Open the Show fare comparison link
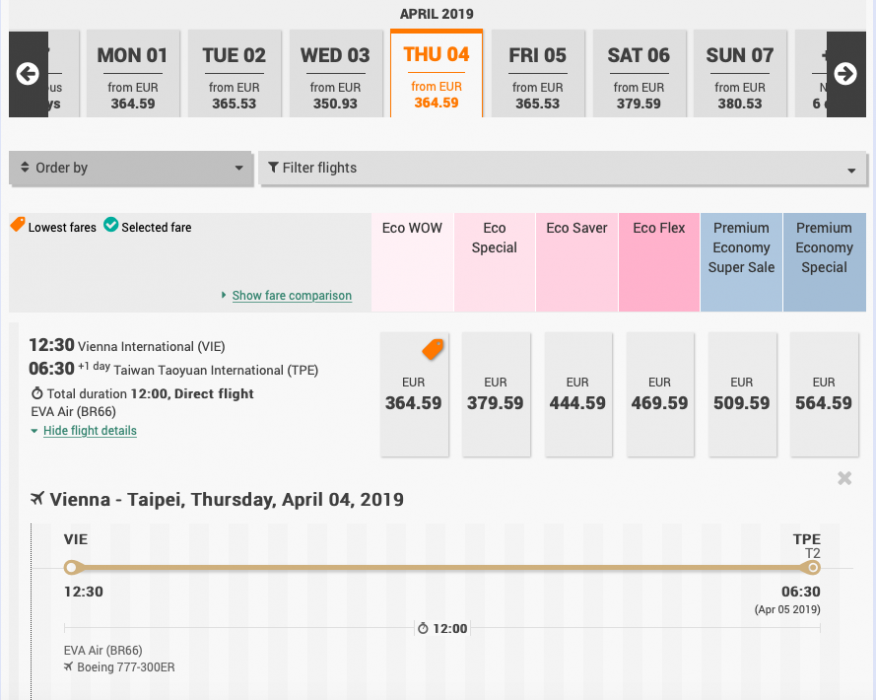Viewport: 876px width, 700px height. (291, 296)
